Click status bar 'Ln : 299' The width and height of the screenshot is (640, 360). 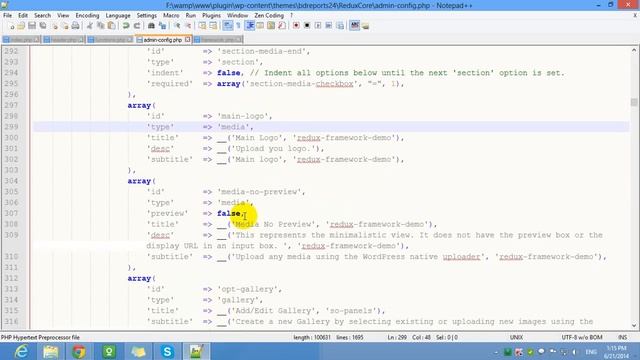click(x=397, y=338)
